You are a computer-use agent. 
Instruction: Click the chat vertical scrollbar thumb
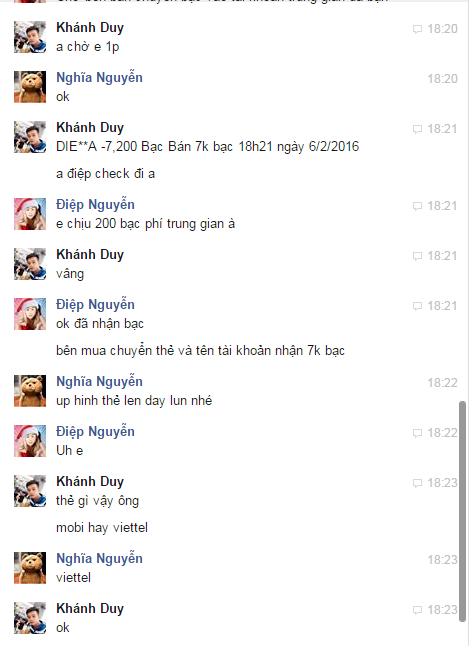463,511
